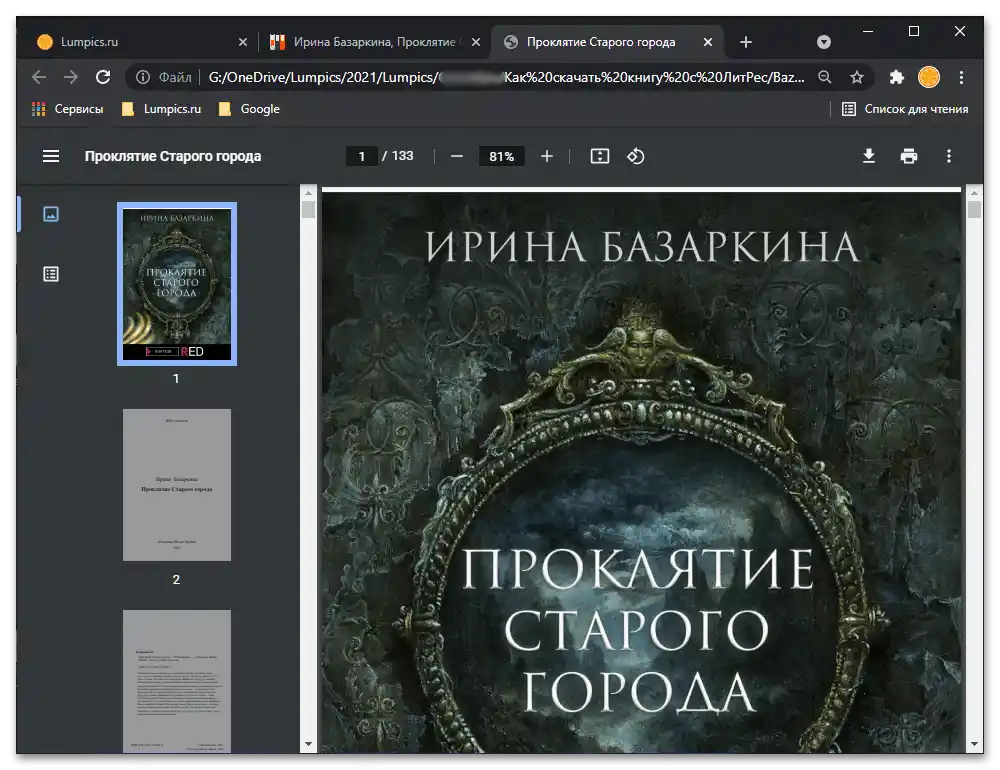
Task: Bookmark this page with the star
Action: coord(857,77)
